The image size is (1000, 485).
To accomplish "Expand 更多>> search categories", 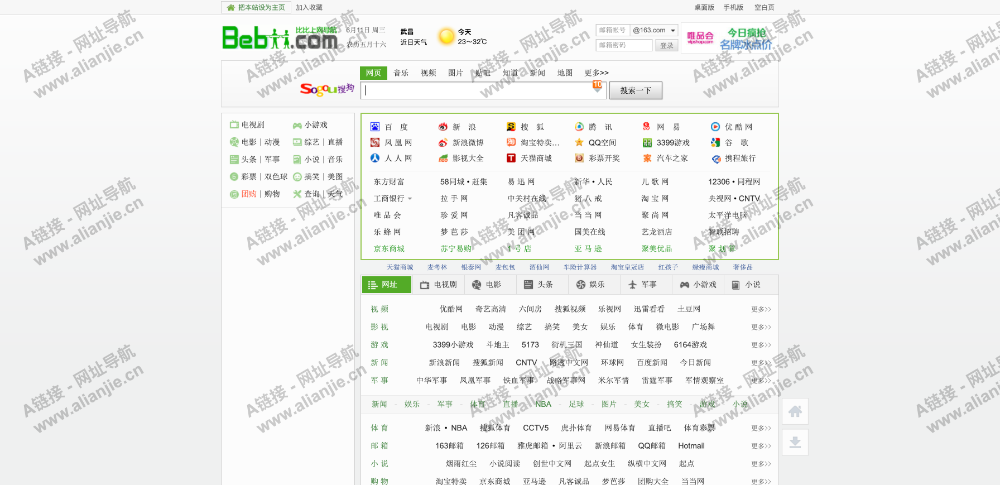I will 596,73.
